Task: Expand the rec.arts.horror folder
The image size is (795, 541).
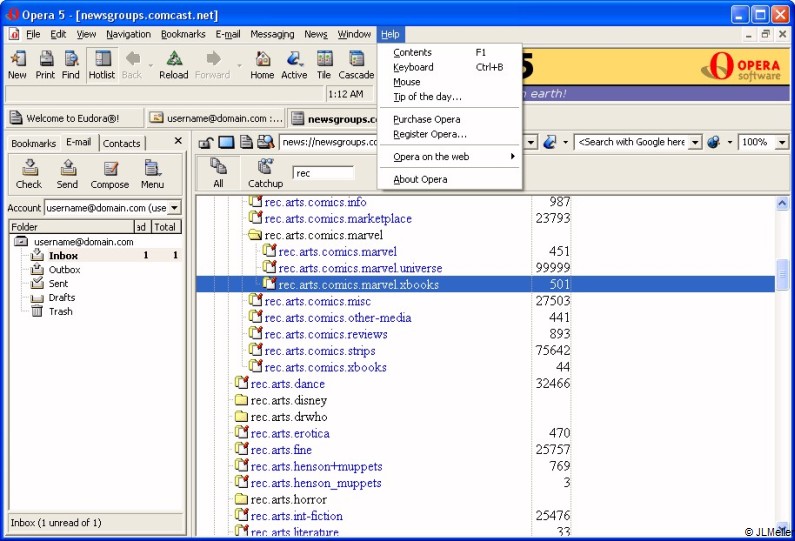Action: 241,499
